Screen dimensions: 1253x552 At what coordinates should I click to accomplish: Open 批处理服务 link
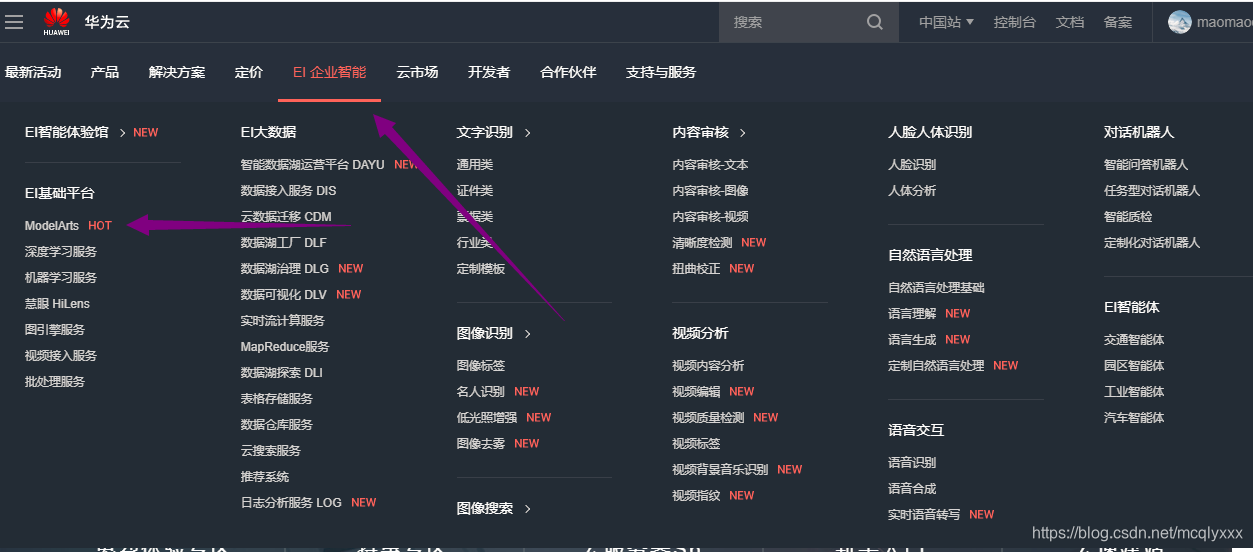(x=55, y=382)
